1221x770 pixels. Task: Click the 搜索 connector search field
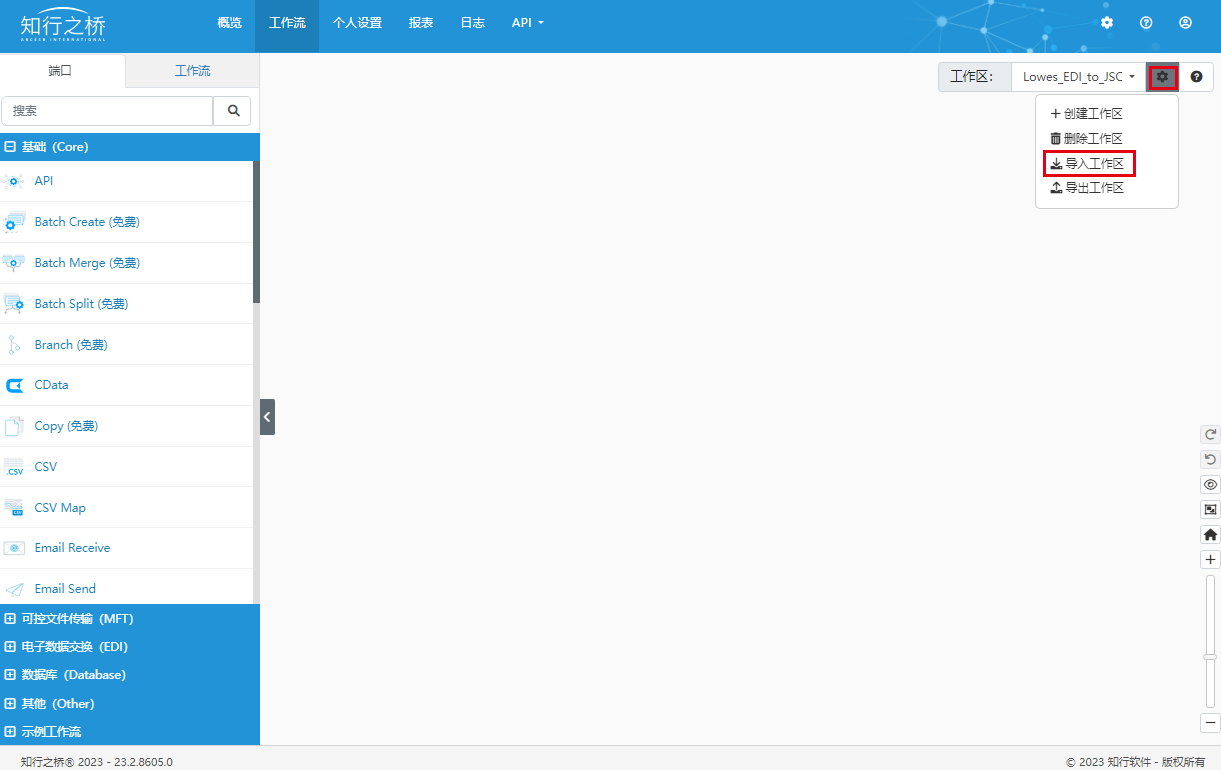click(108, 111)
